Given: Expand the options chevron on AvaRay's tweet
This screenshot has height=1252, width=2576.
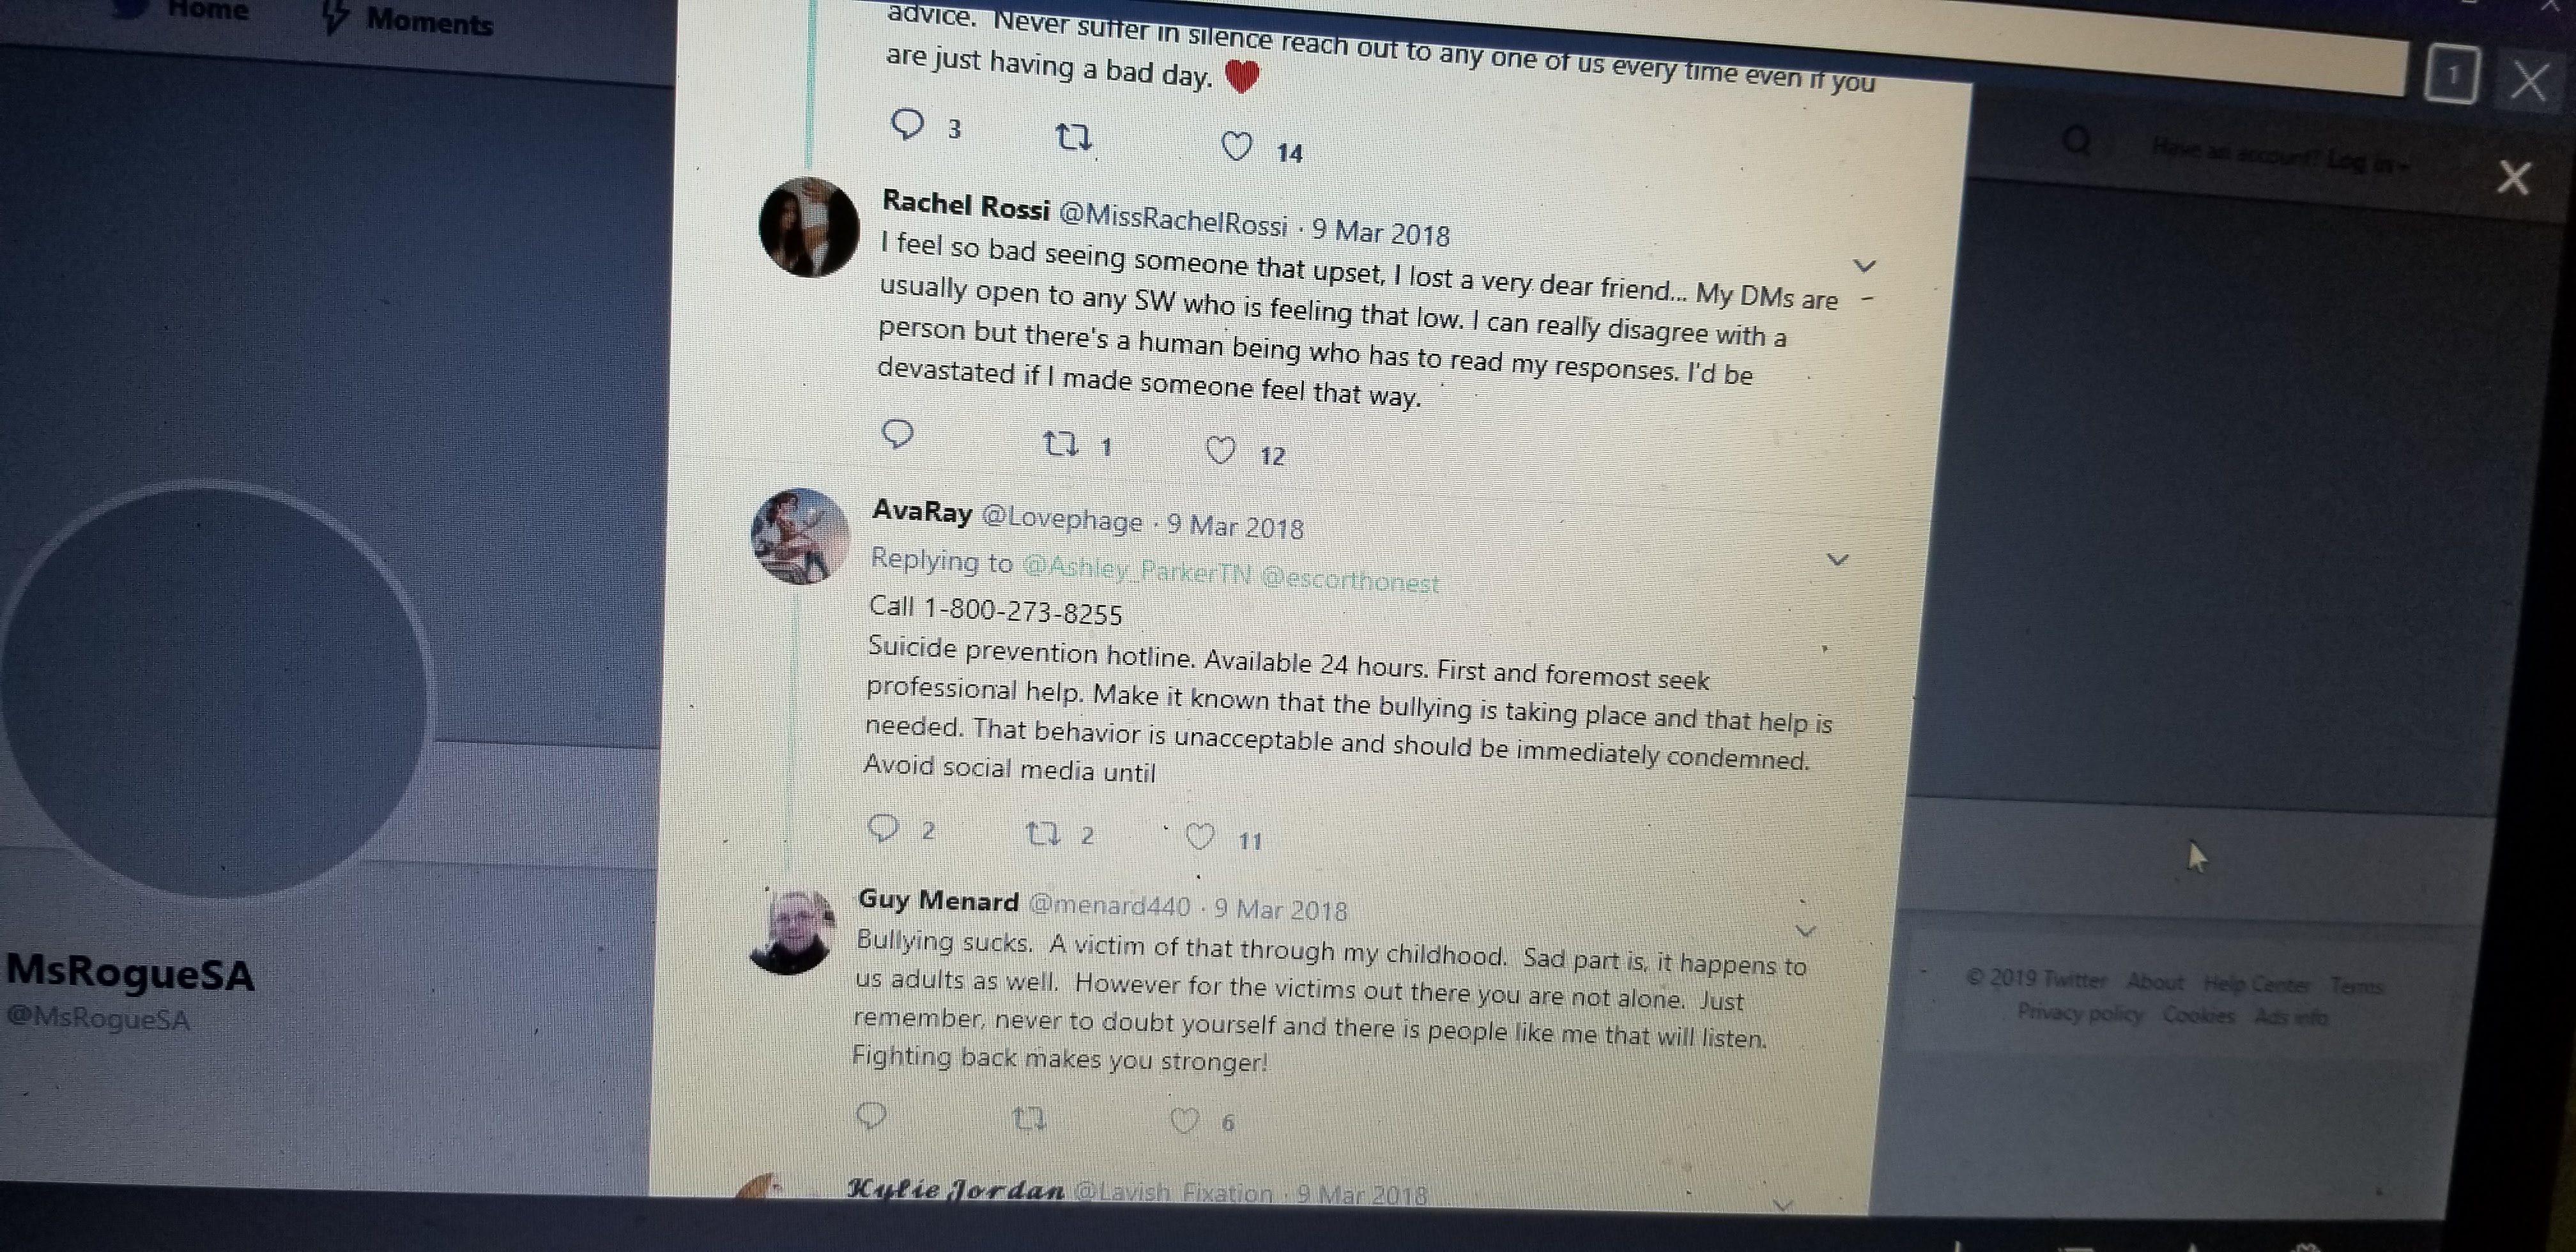Looking at the screenshot, I should pos(1837,559).
